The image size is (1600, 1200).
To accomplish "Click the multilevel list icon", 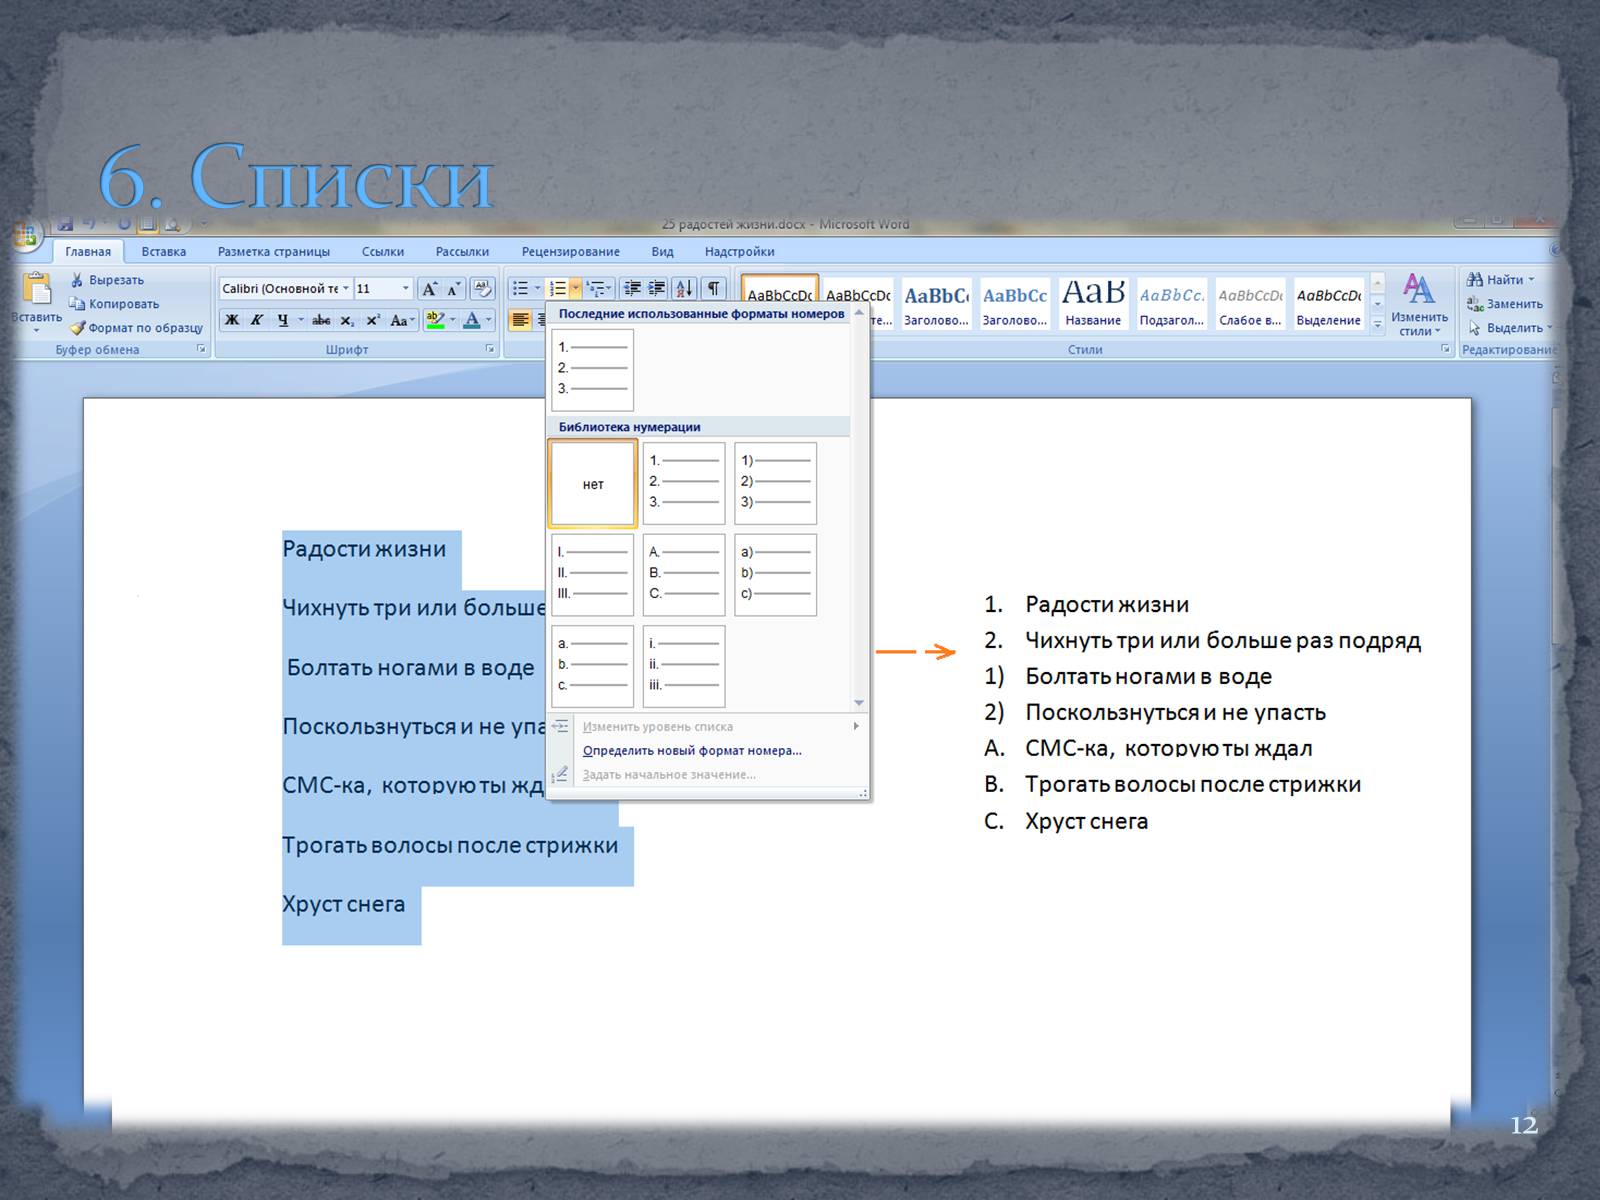I will coord(595,289).
